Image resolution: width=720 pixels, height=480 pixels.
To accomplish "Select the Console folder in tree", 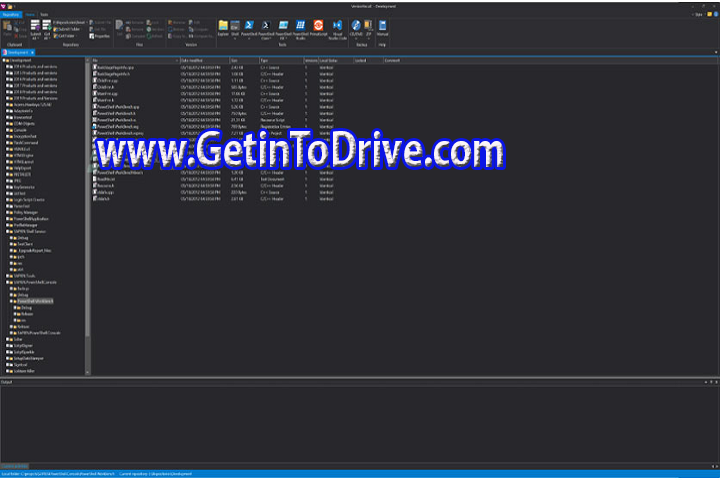I will (20, 130).
